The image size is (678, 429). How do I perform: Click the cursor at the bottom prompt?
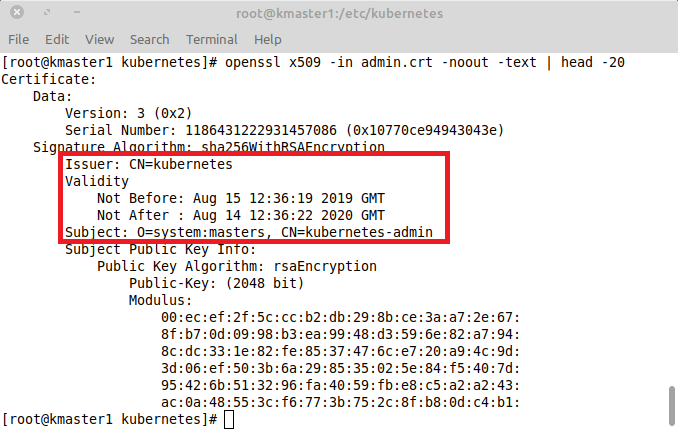[229, 419]
